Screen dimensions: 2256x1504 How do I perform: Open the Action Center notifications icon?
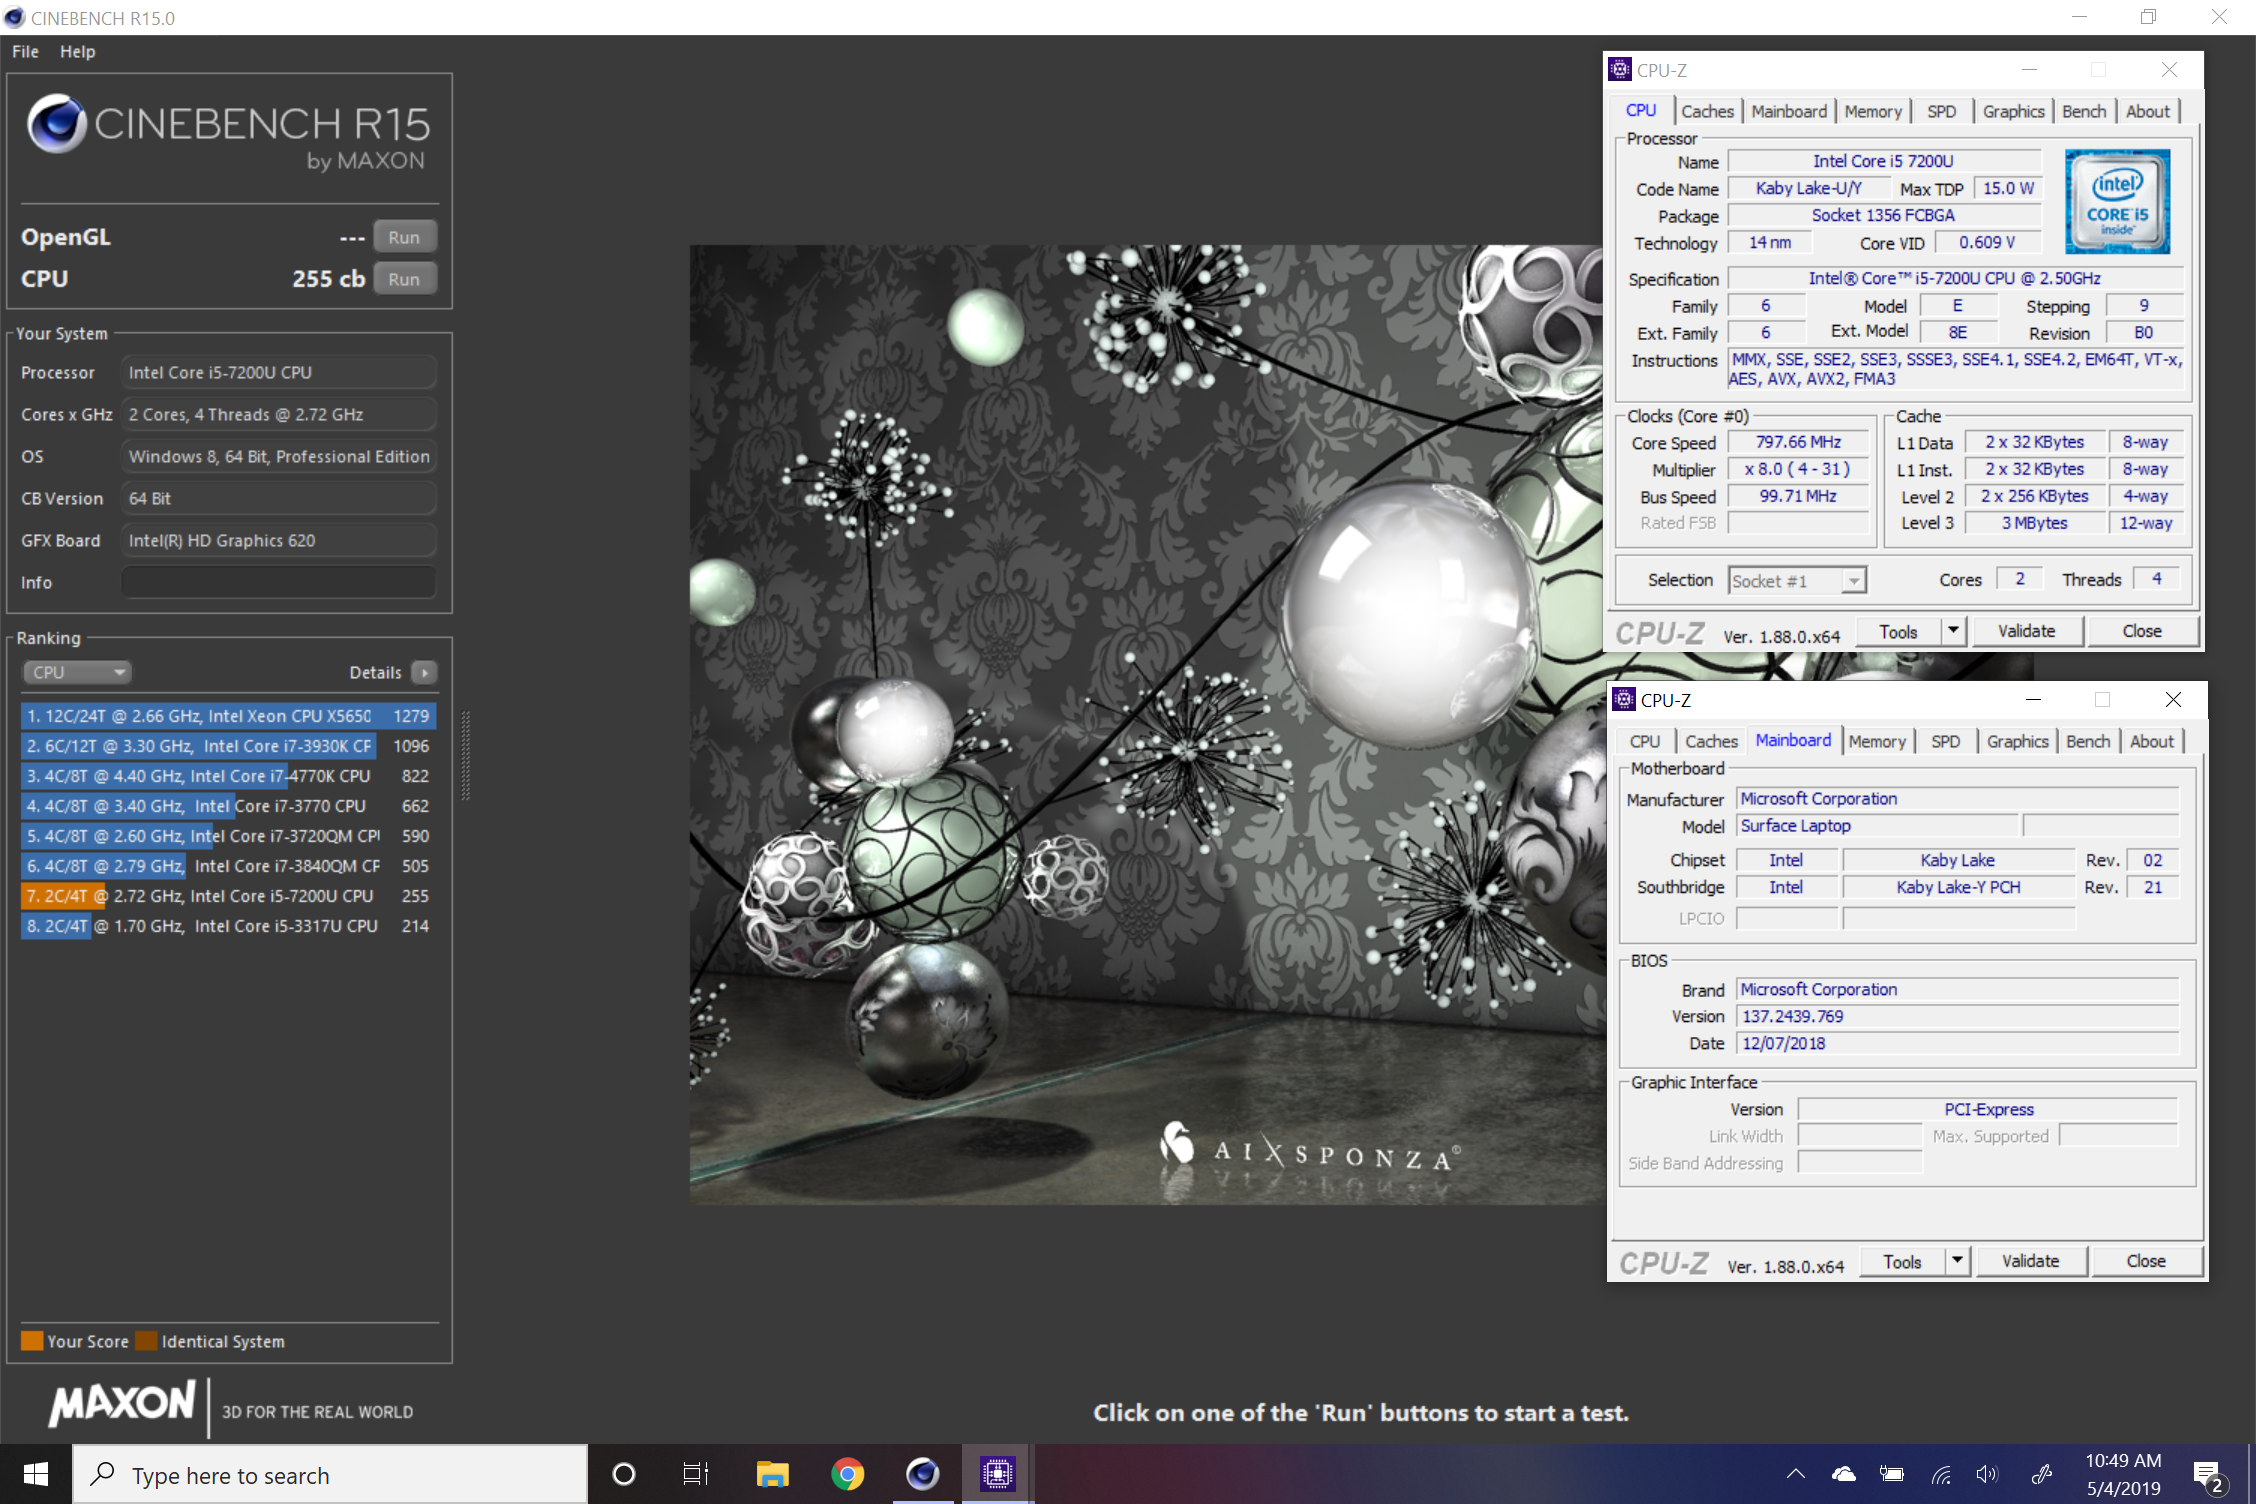(x=2209, y=1476)
